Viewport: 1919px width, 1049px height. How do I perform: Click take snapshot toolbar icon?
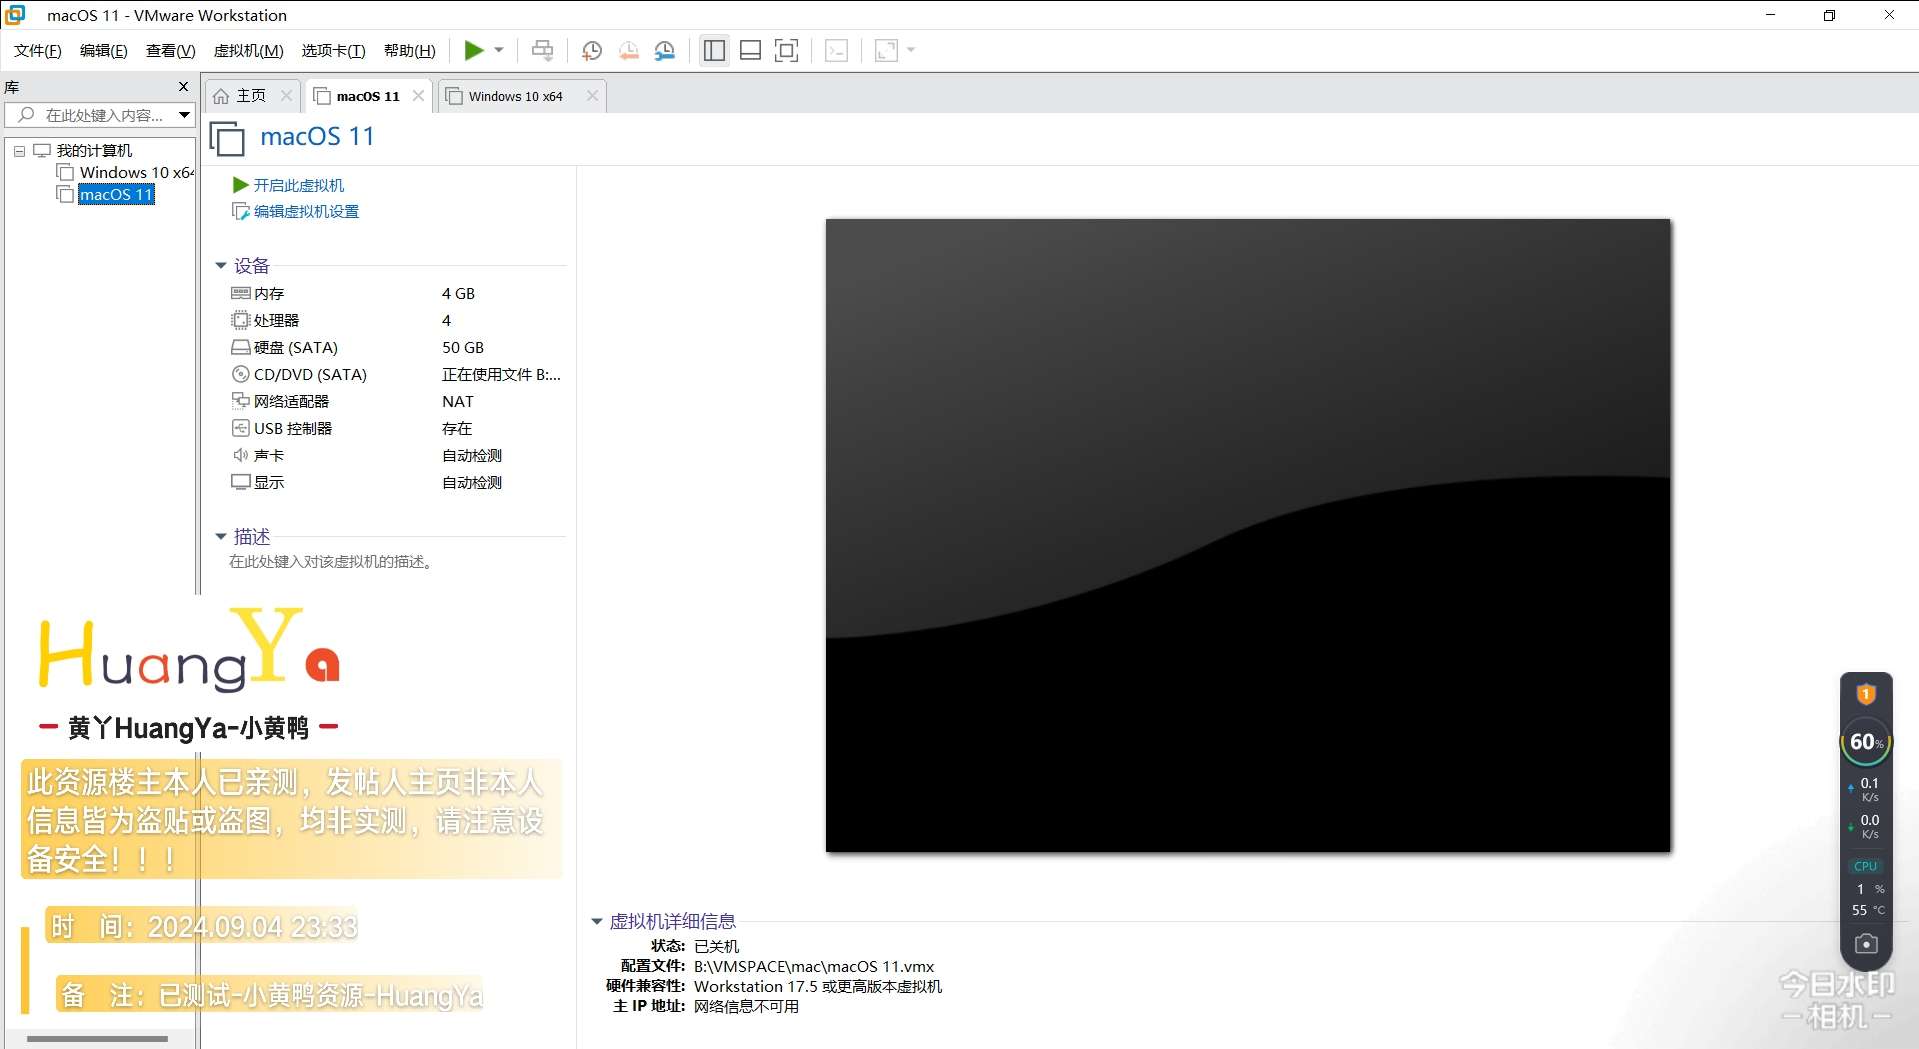pyautogui.click(x=592, y=51)
